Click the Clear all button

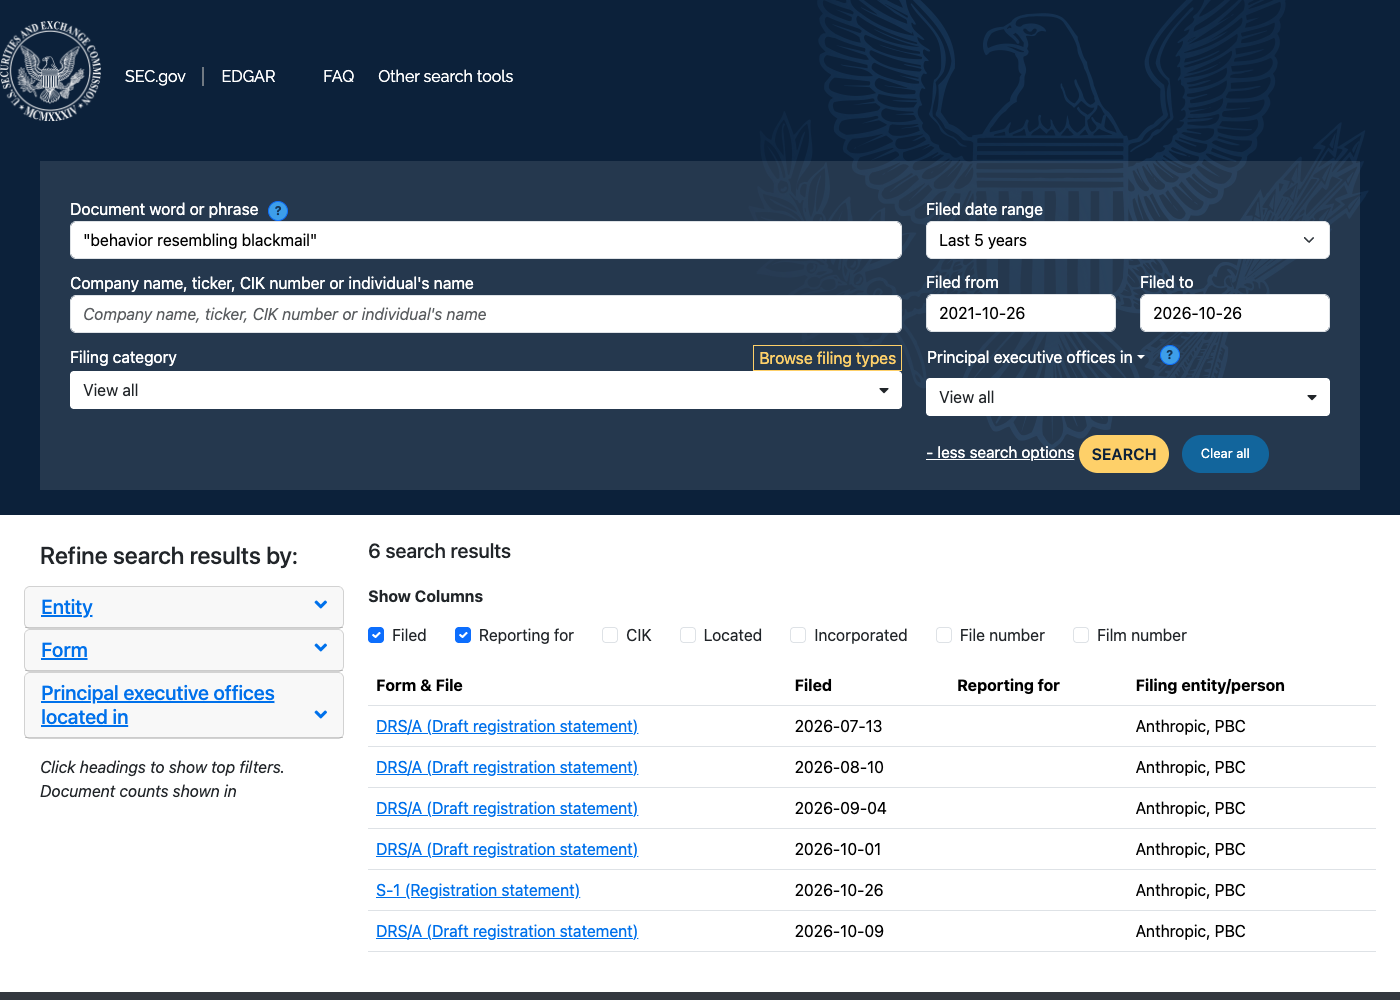click(x=1225, y=454)
